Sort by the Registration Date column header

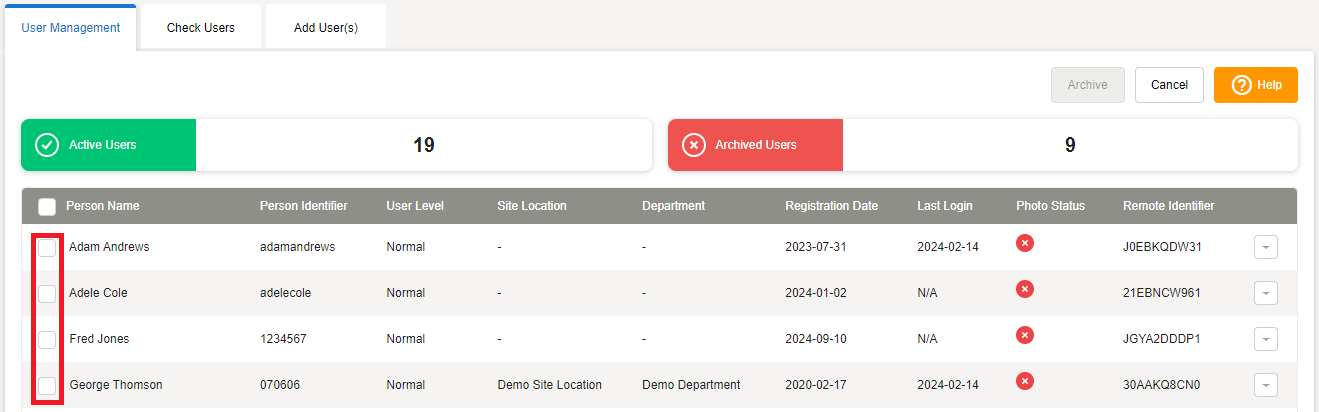[831, 206]
